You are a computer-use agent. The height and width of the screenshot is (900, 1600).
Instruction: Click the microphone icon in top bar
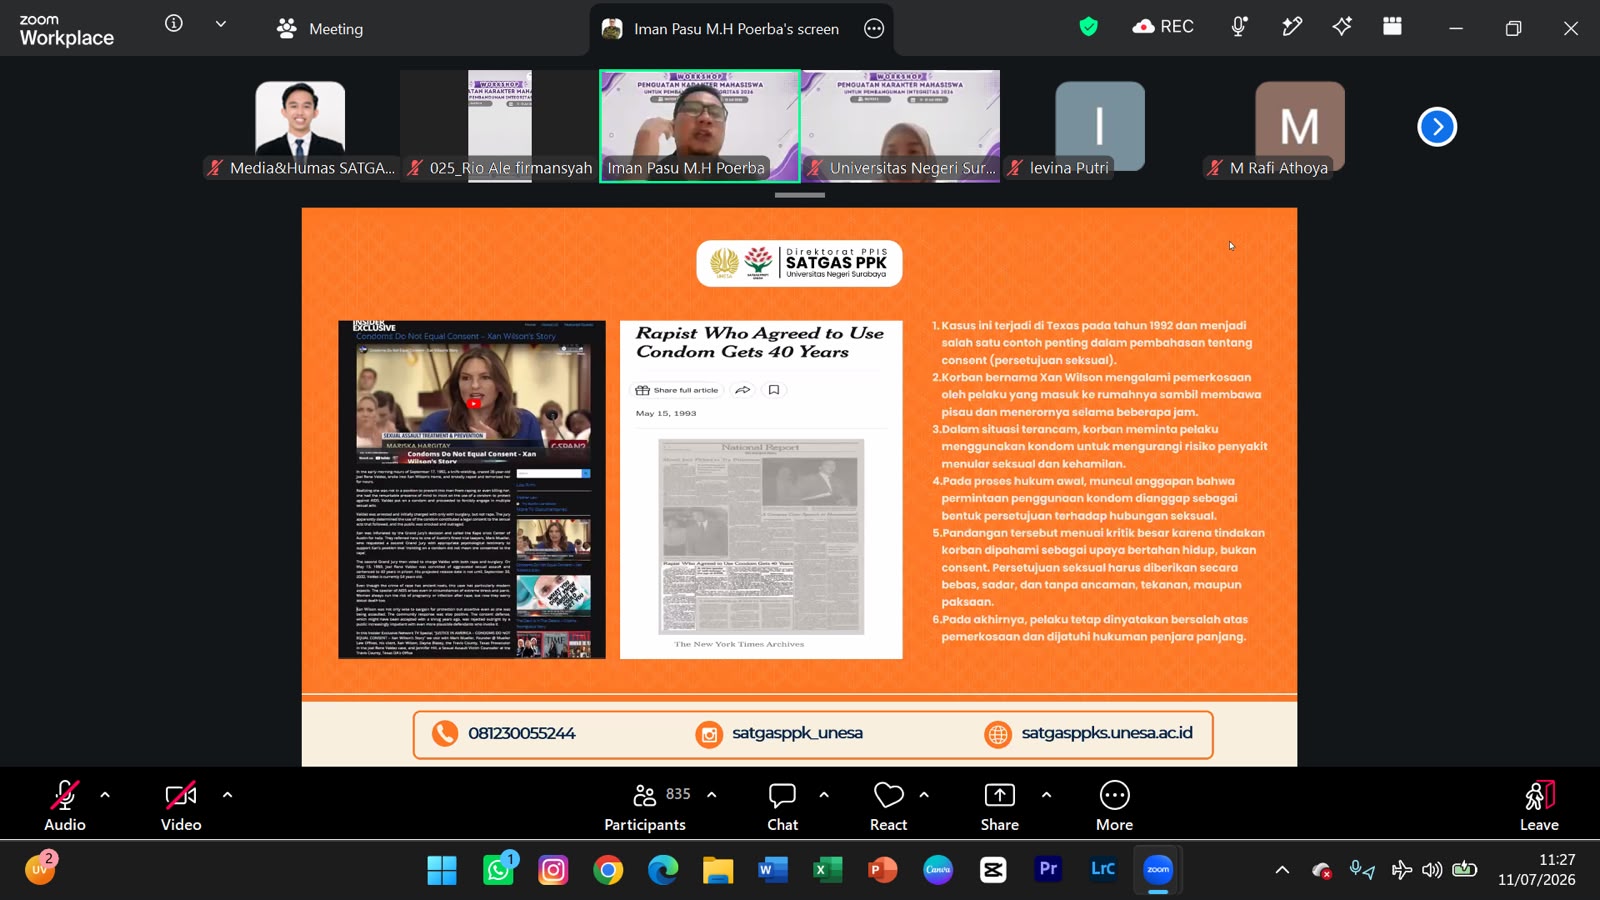(1239, 27)
